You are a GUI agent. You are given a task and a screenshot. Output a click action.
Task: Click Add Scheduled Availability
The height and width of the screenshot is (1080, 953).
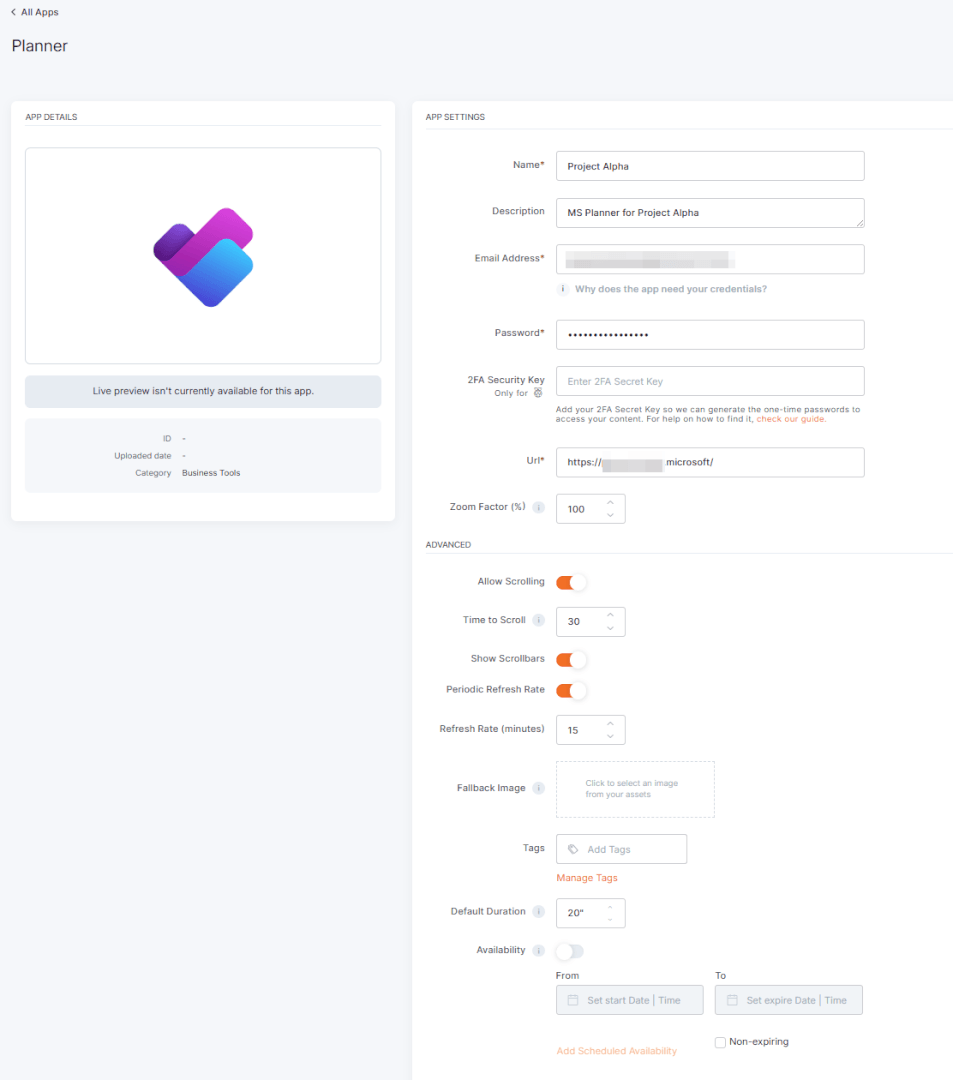(616, 1051)
